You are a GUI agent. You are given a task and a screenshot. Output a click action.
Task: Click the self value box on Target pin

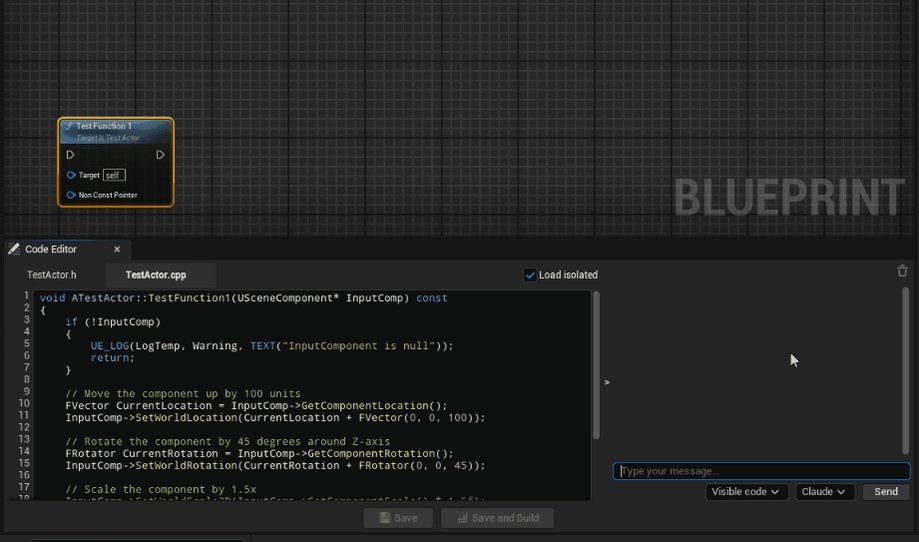[x=114, y=175]
